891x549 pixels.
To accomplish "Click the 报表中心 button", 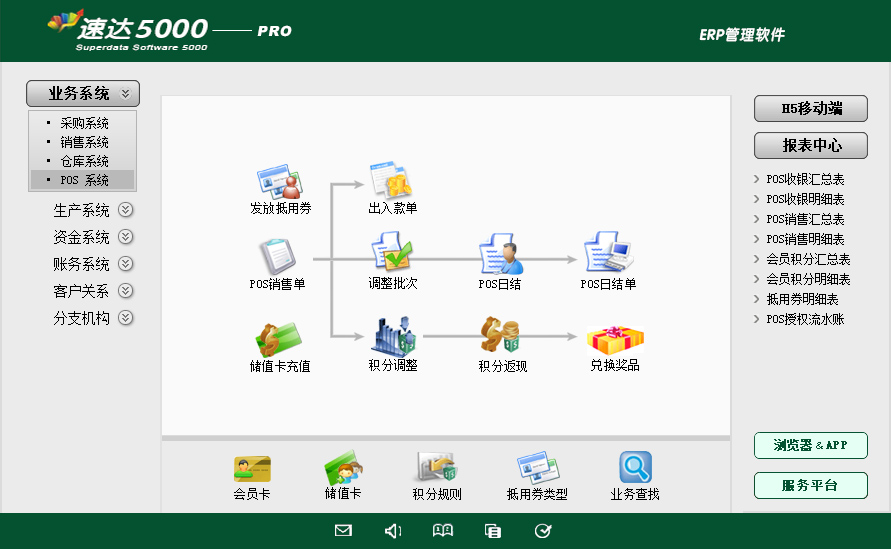I will coord(811,145).
